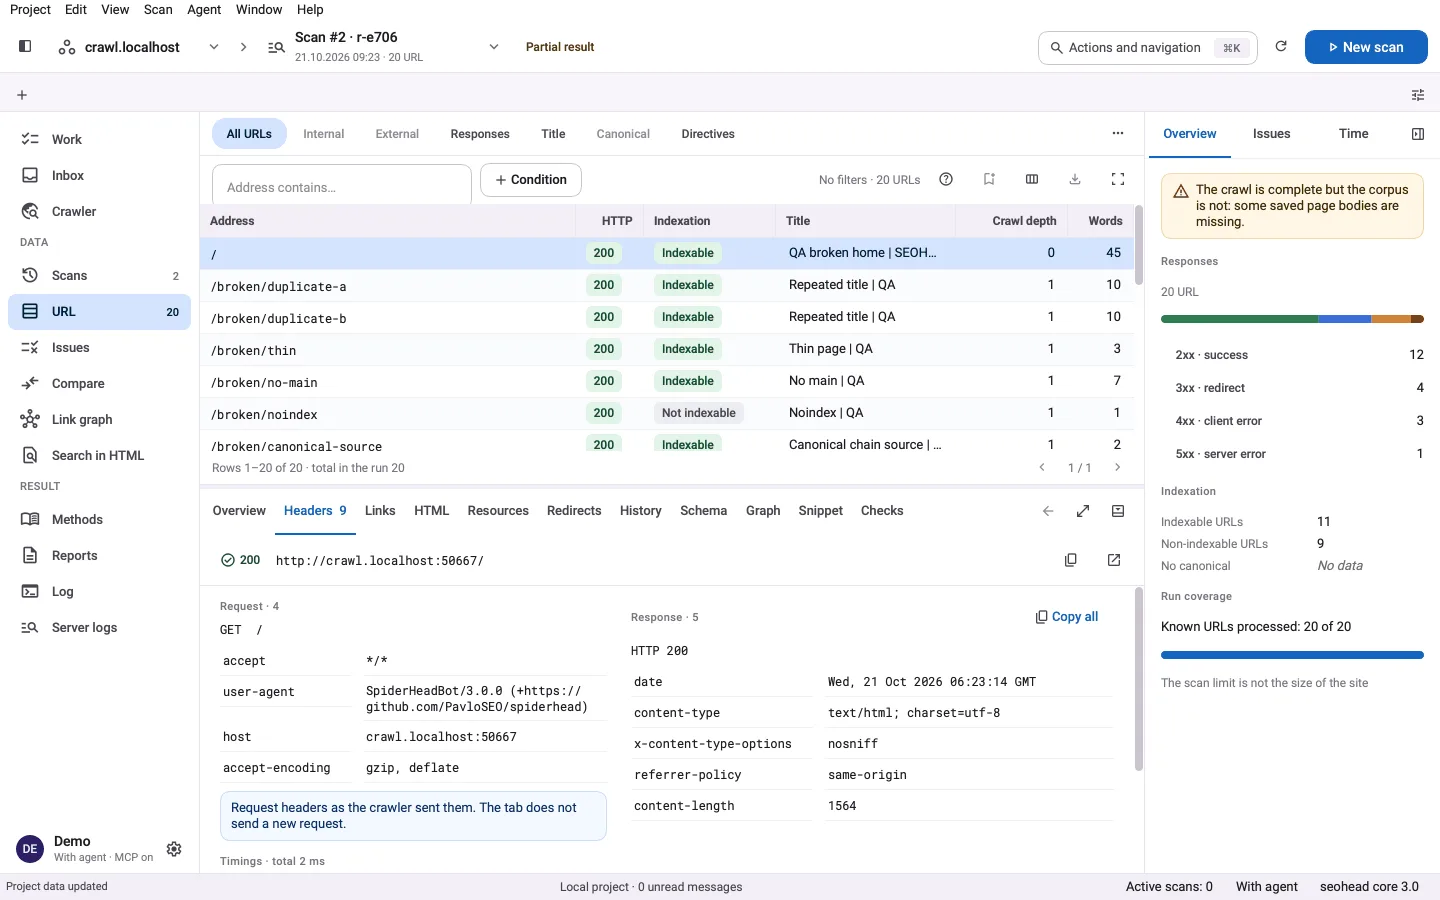
Task: Open Link graph in the sidebar
Action: point(100,419)
